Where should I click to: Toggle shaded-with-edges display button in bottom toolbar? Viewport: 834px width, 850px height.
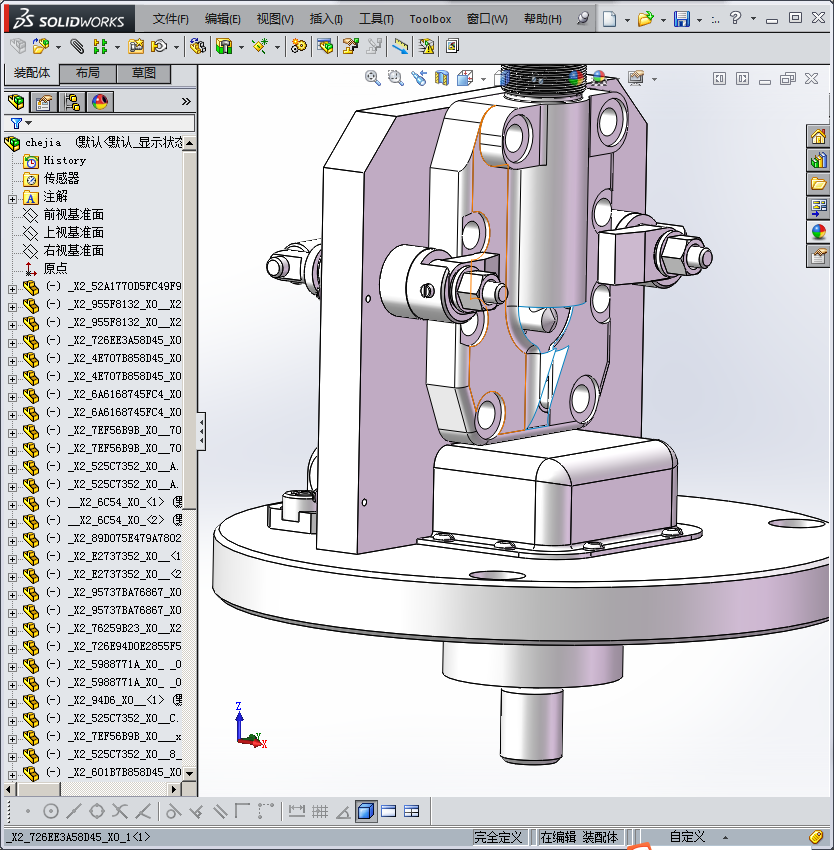[366, 811]
